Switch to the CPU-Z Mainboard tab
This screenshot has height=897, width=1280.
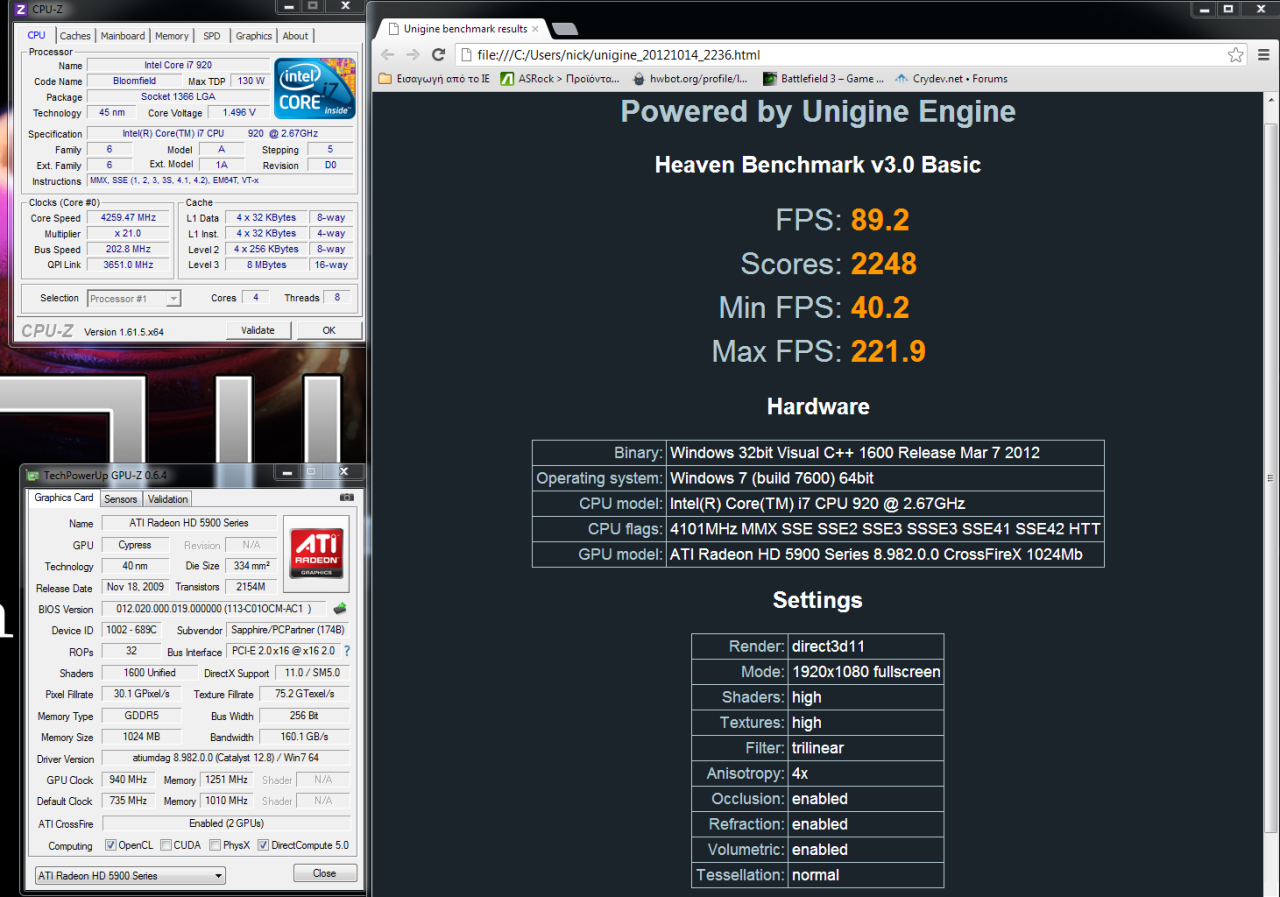(x=123, y=35)
